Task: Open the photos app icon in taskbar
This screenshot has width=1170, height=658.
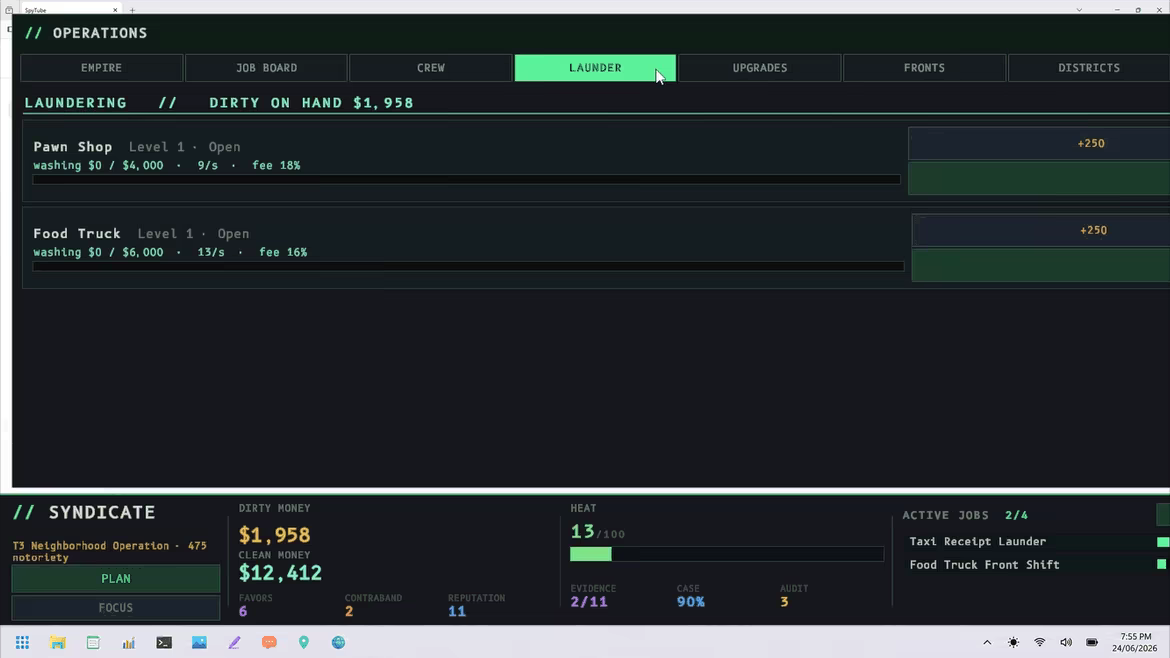Action: click(x=199, y=642)
